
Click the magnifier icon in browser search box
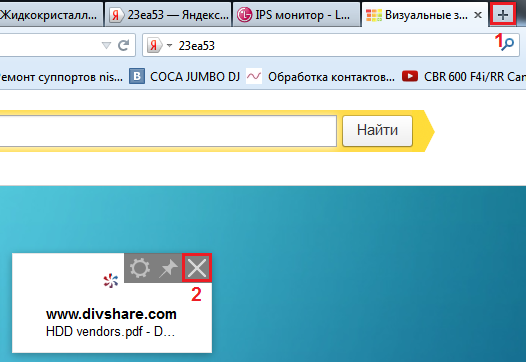tap(508, 44)
